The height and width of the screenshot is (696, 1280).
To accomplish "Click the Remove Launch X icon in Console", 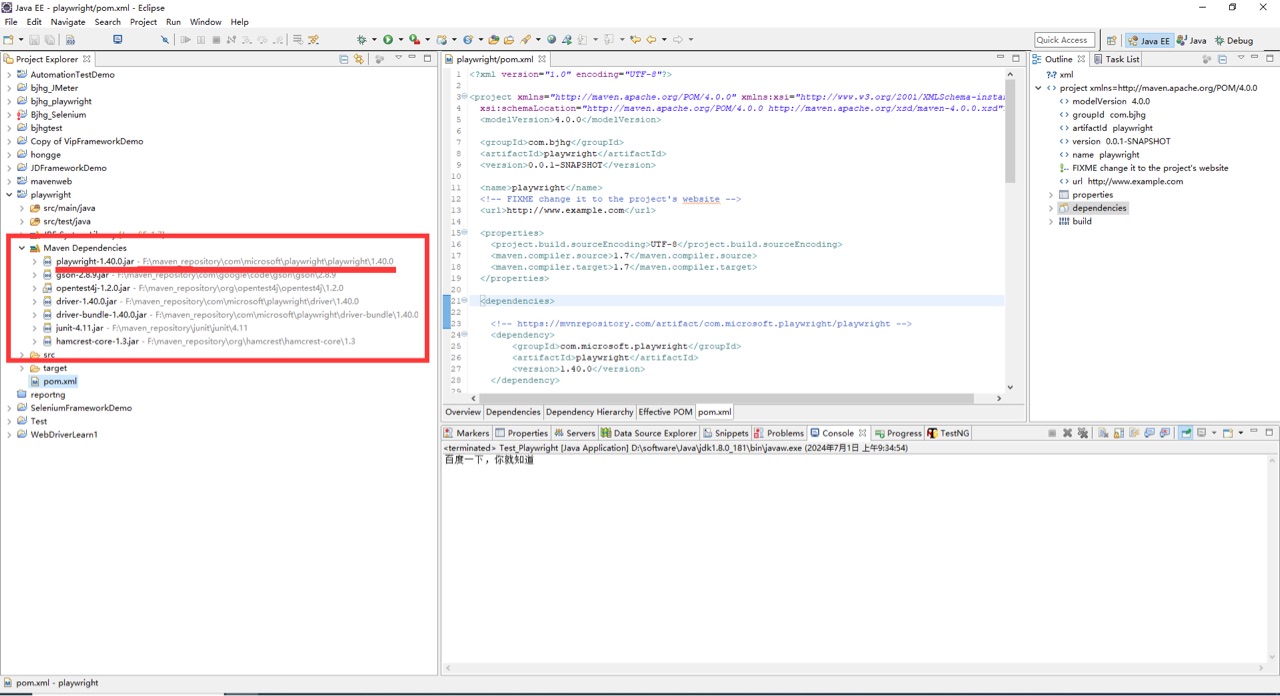I will click(1067, 433).
